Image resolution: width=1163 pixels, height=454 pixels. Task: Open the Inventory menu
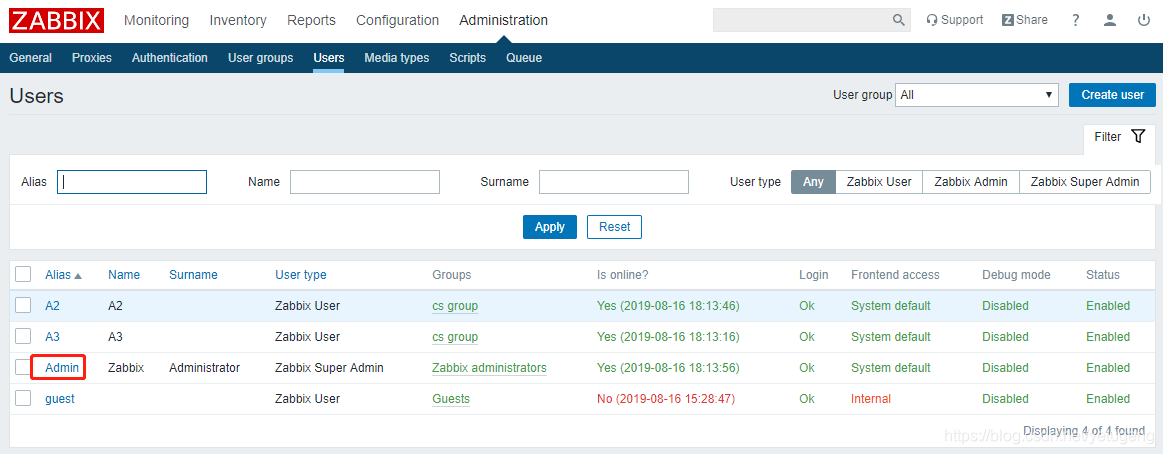pyautogui.click(x=238, y=21)
